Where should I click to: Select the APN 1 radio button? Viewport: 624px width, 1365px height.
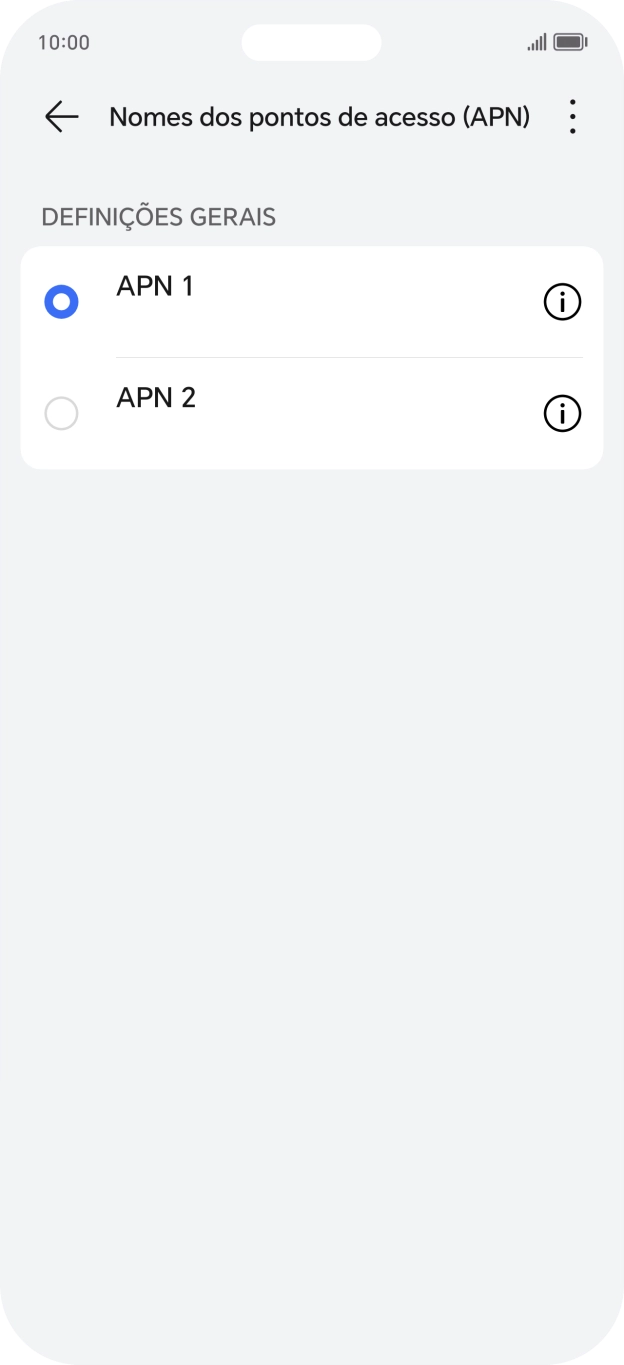(x=61, y=301)
